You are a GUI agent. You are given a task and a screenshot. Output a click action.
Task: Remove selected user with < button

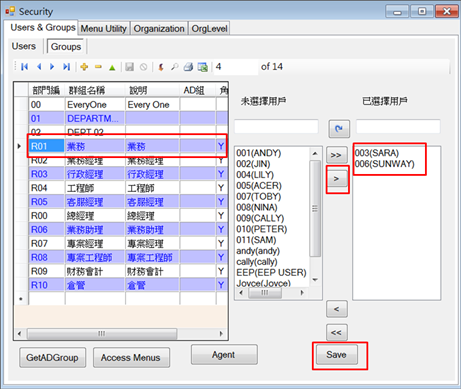pos(337,309)
